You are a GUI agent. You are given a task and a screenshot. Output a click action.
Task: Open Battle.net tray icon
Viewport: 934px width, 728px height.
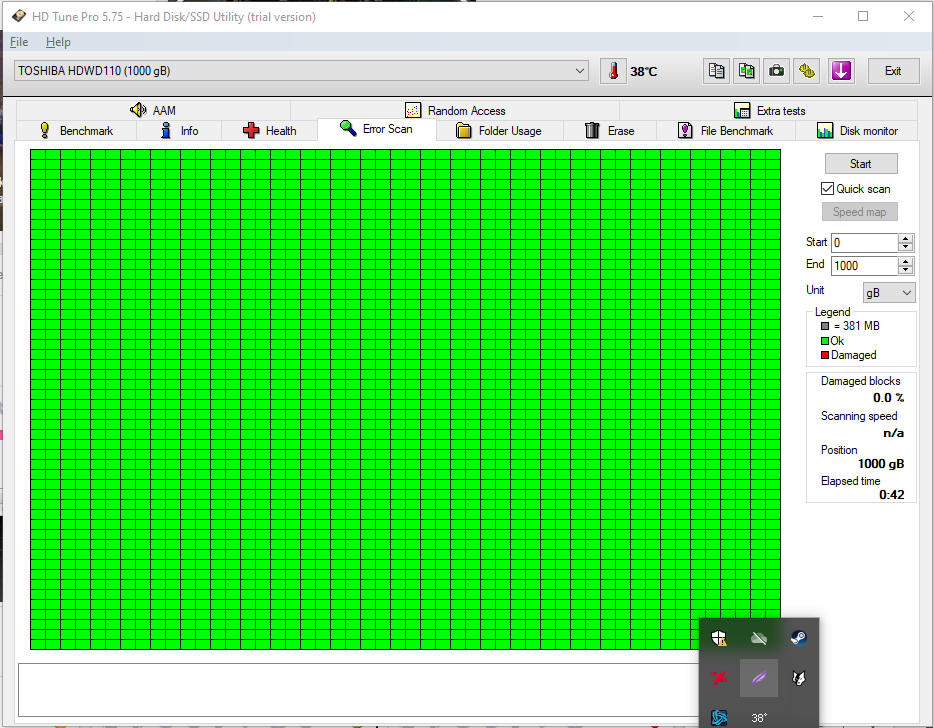point(719,717)
